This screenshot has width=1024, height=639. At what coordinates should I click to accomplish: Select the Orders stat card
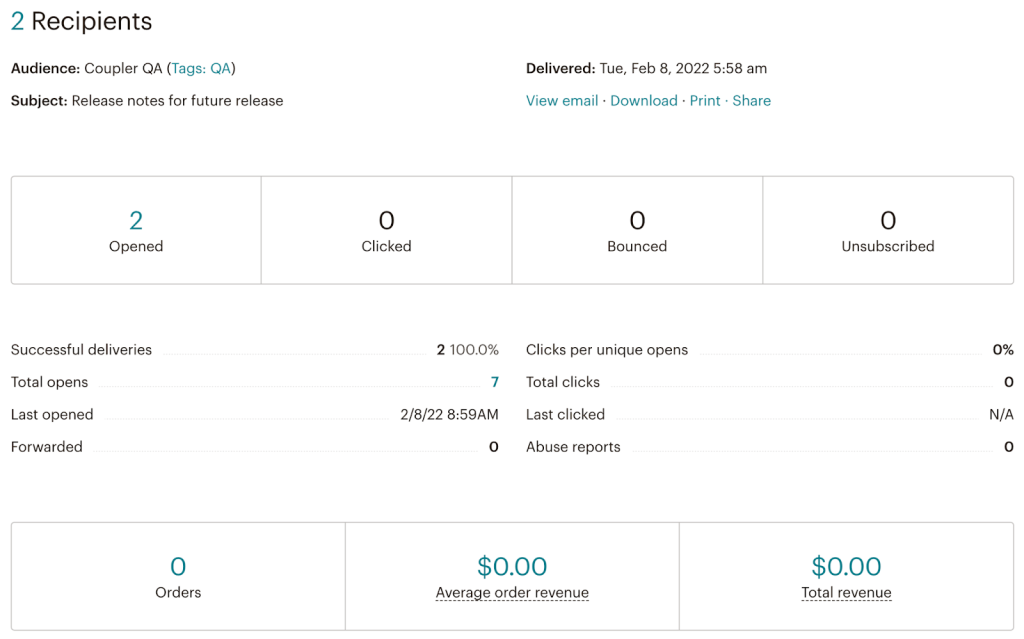(177, 575)
